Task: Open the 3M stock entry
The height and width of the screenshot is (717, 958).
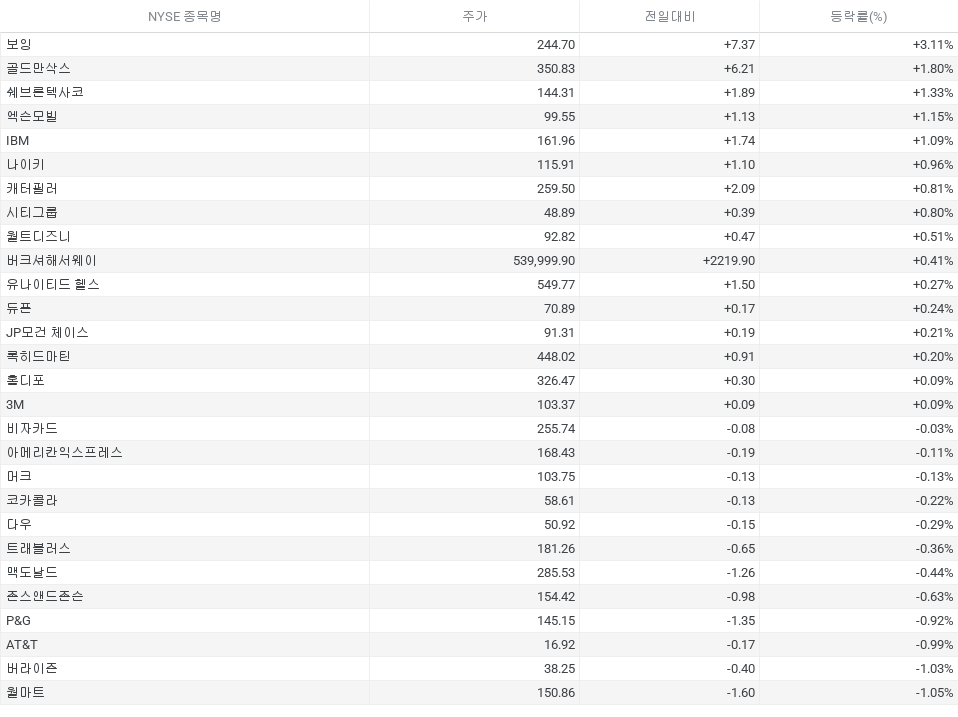Action: click(x=15, y=404)
